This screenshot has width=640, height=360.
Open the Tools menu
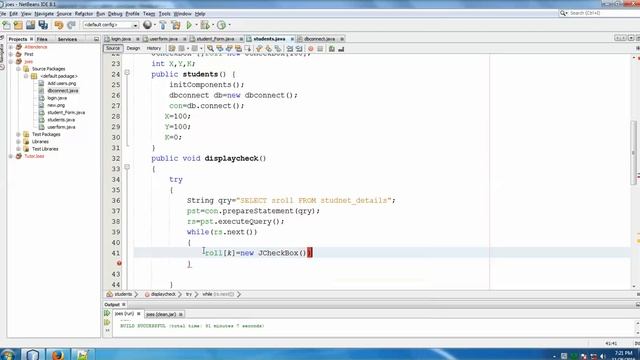pos(164,14)
